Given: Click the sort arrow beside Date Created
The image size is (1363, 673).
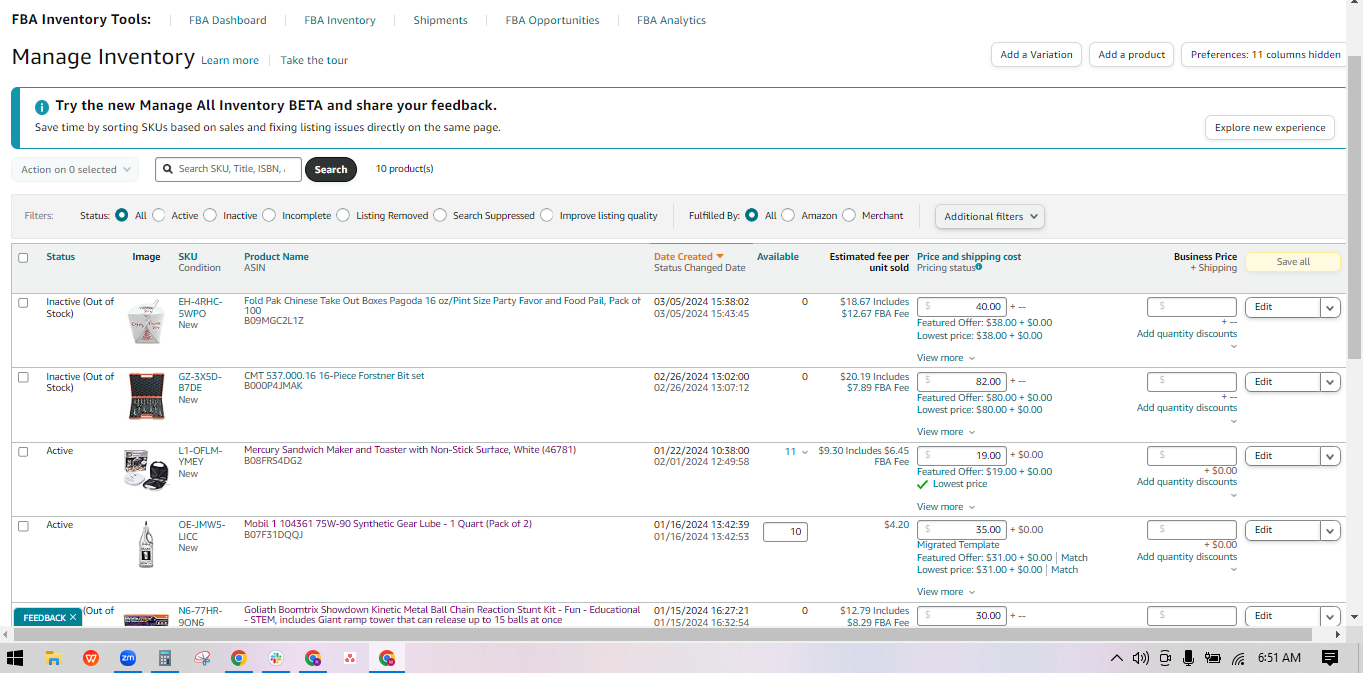Looking at the screenshot, I should [720, 257].
